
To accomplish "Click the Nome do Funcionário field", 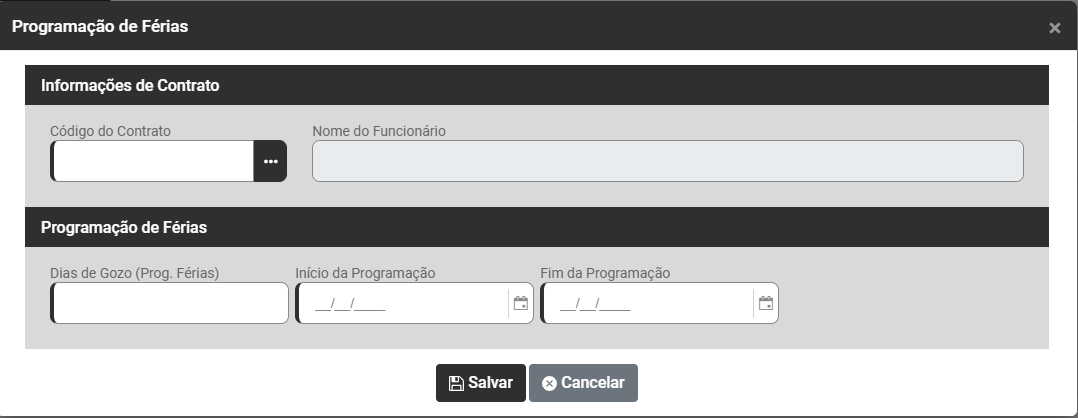I will point(667,161).
